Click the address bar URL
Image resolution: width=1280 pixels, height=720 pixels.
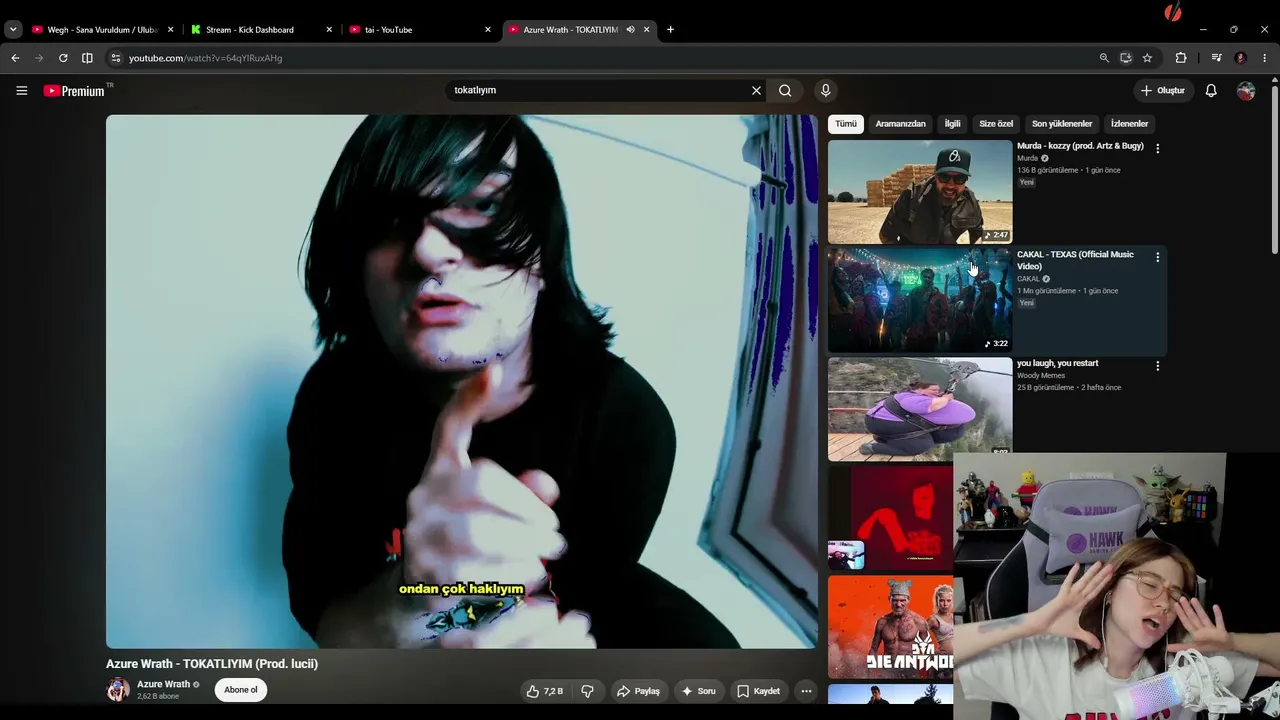pos(205,58)
